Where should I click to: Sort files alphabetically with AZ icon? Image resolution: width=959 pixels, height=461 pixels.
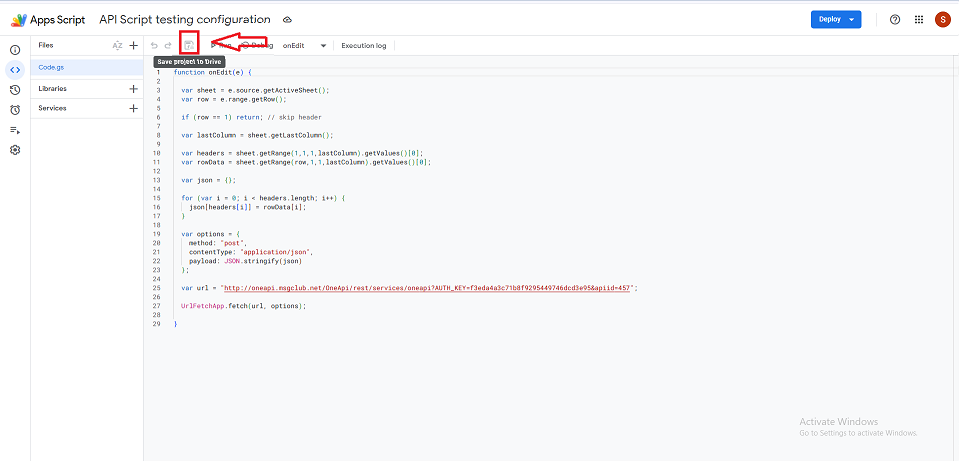[x=117, y=45]
